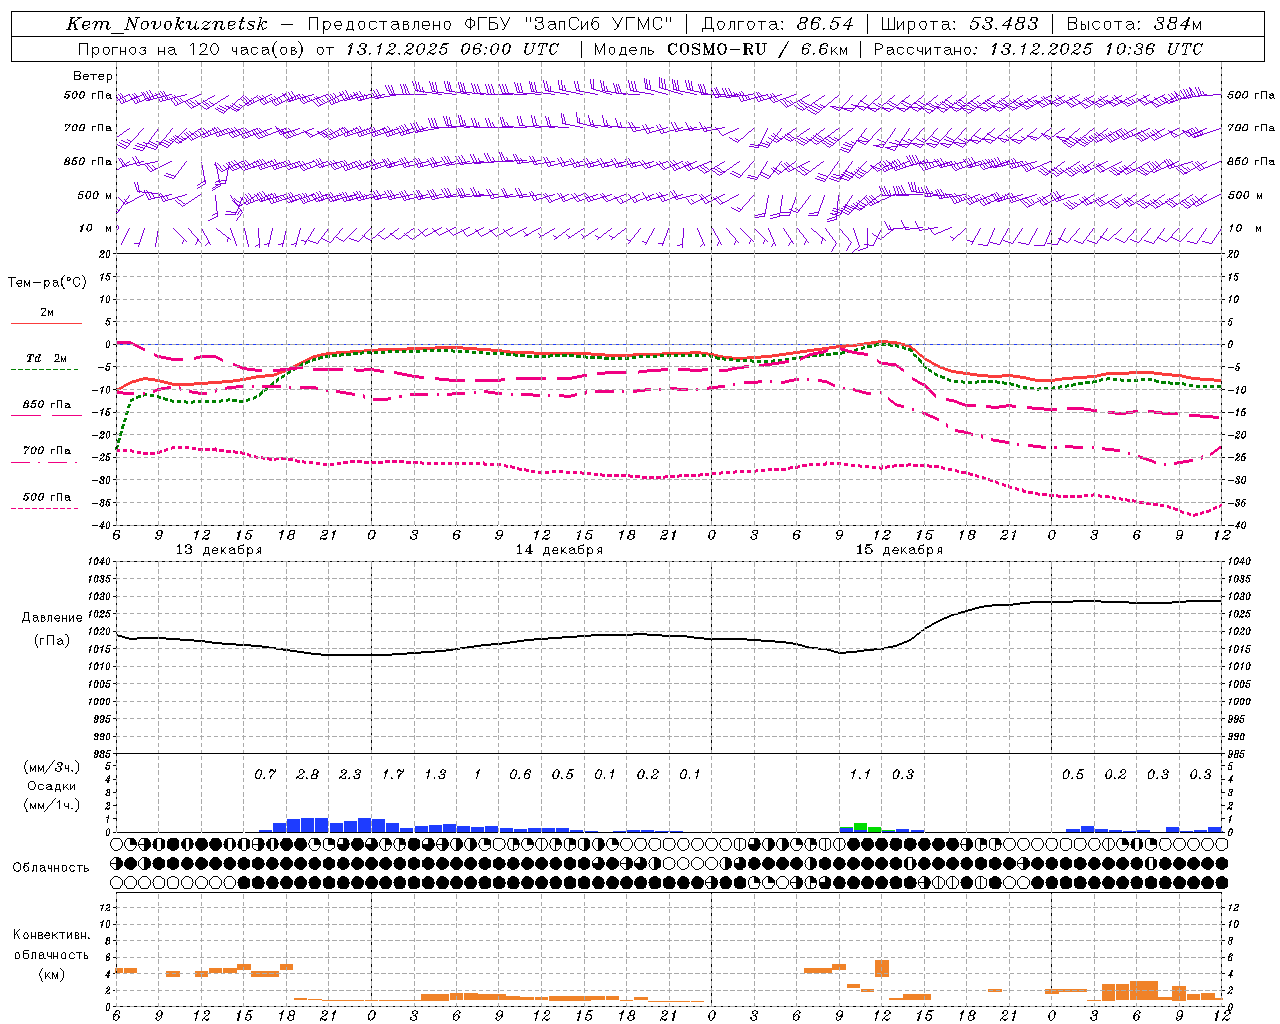Click the 2.8 precipitation total
Image resolution: width=1280 pixels, height=1024 pixels.
click(308, 775)
